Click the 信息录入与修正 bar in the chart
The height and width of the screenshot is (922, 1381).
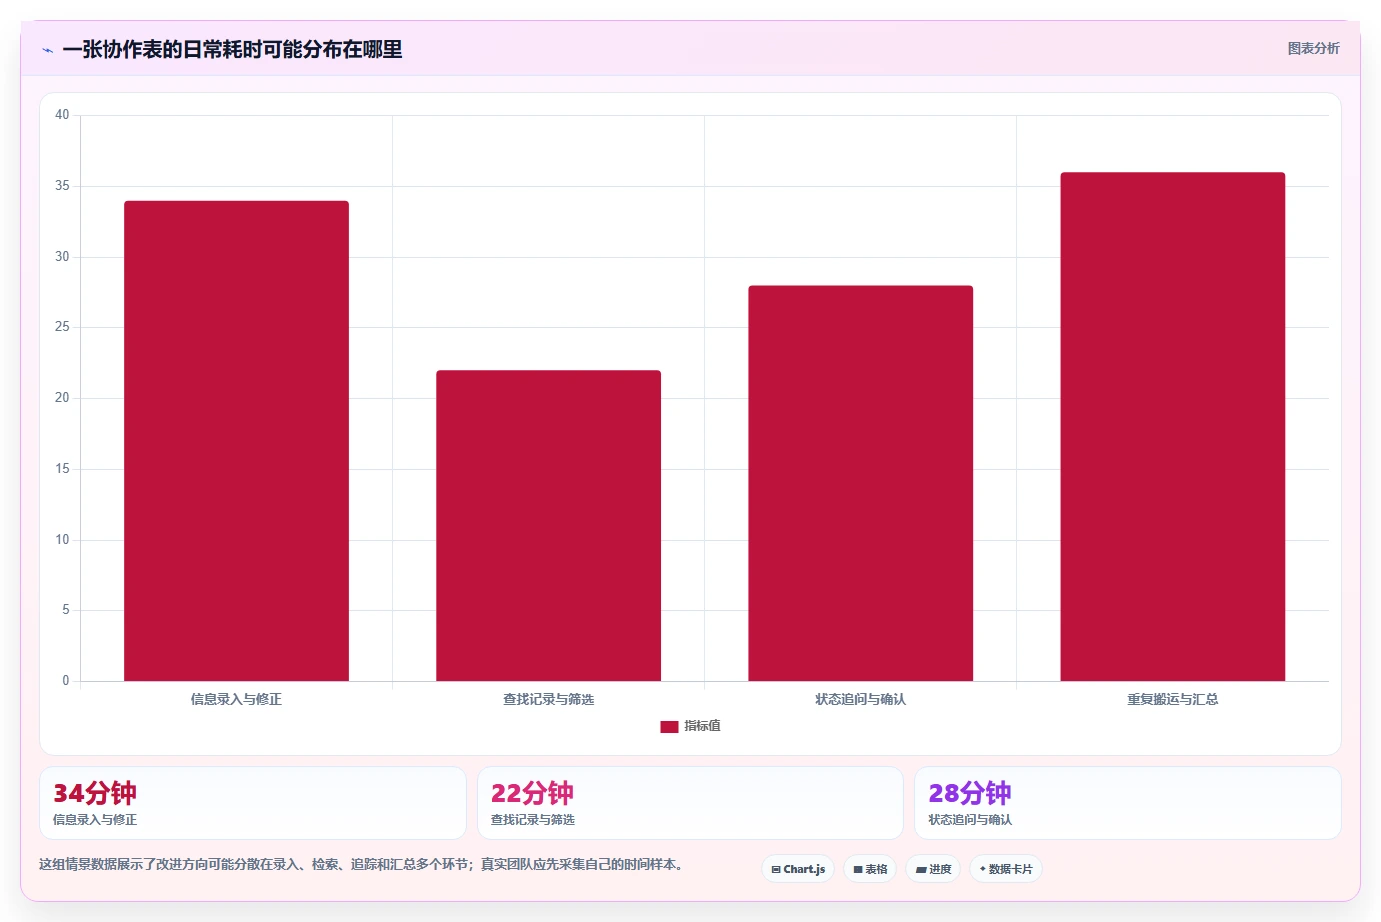[236, 441]
